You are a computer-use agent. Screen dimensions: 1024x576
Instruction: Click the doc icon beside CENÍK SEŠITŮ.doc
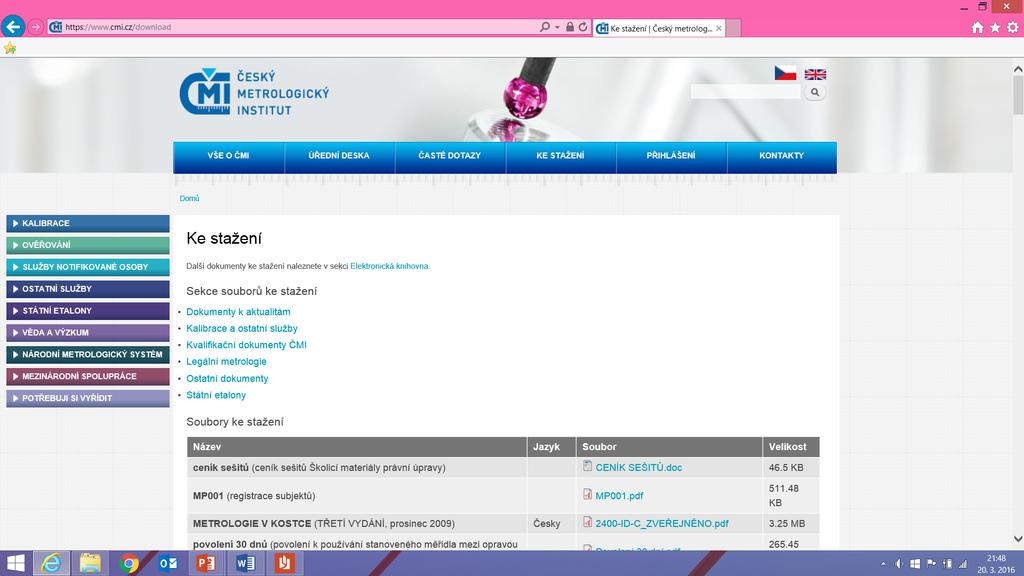click(x=587, y=466)
